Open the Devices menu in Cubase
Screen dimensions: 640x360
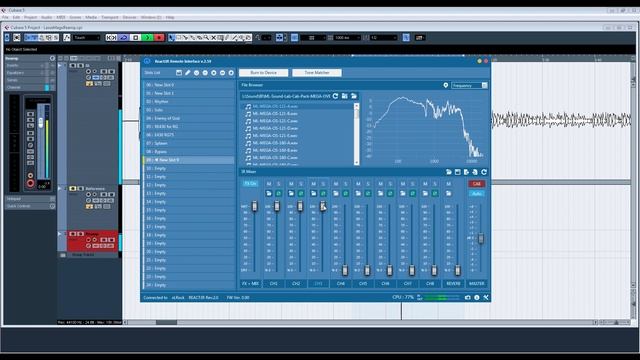[130, 18]
